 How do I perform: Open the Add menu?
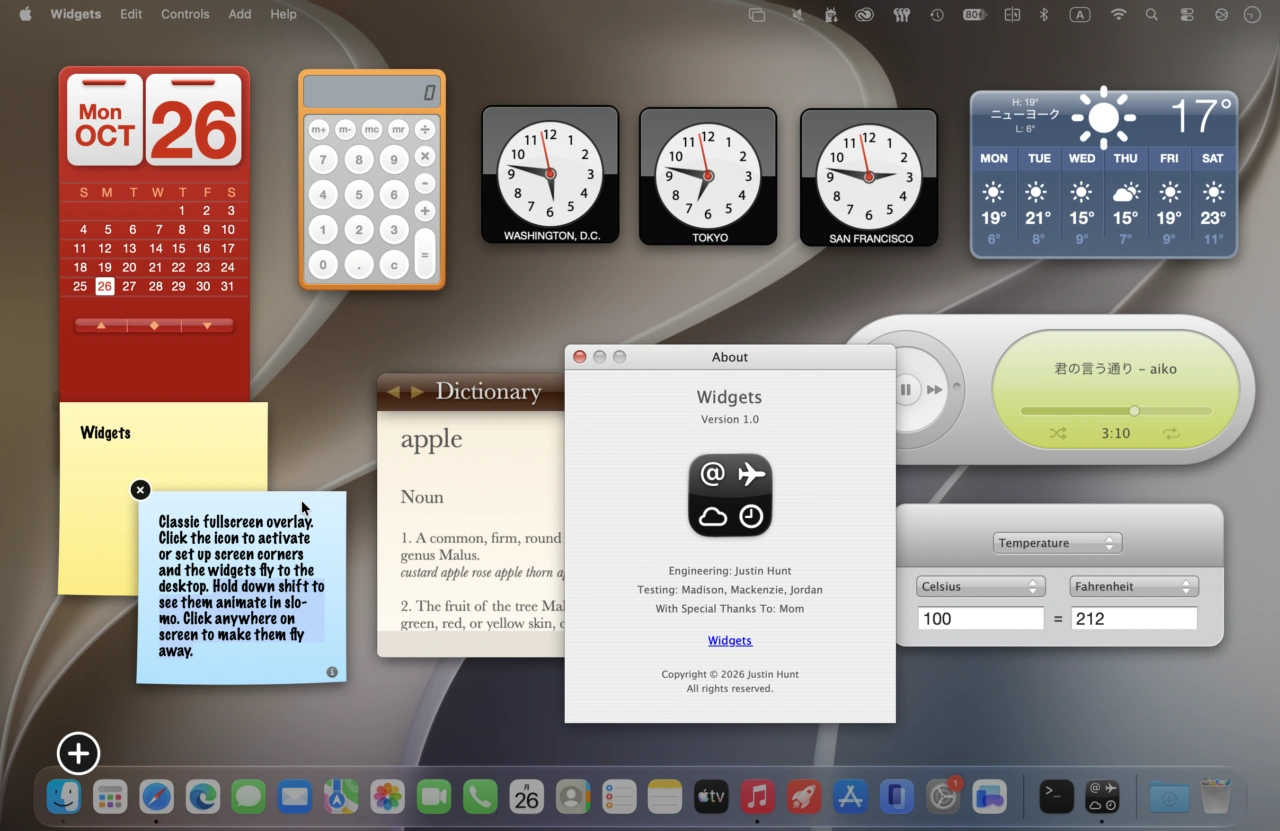[240, 14]
